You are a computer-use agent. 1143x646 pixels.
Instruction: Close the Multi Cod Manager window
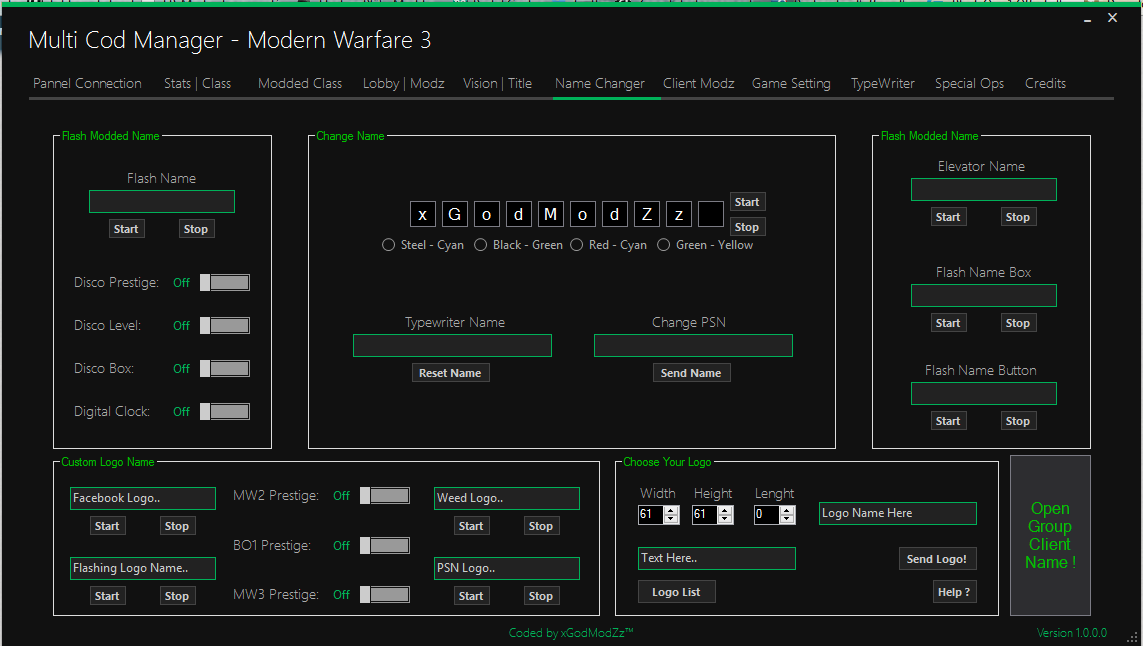point(1112,17)
